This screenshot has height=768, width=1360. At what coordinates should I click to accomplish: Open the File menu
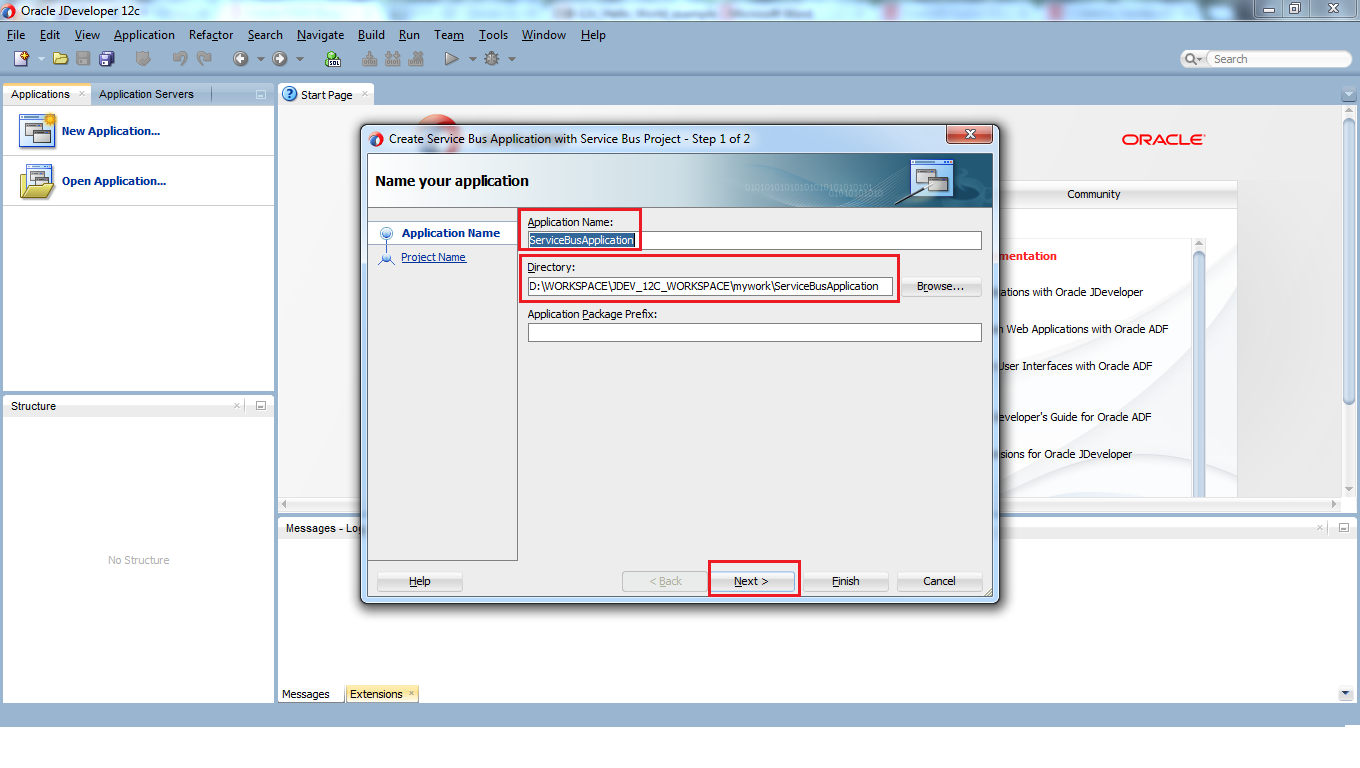(15, 35)
